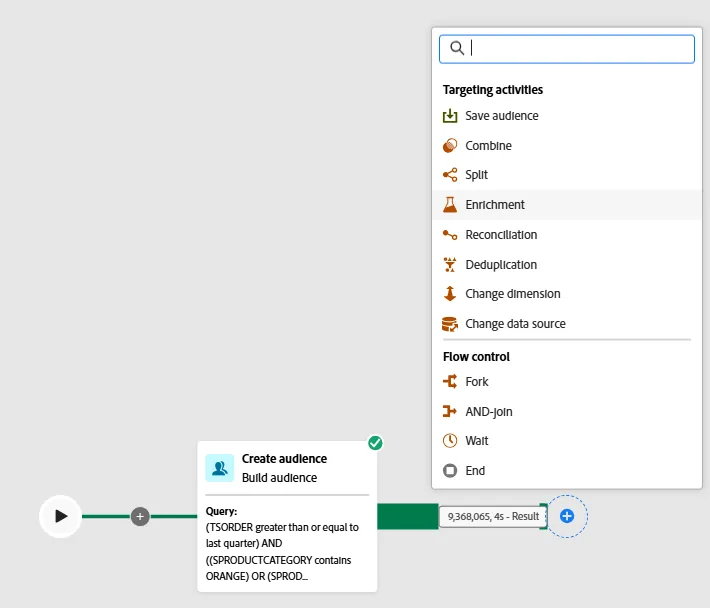This screenshot has height=608, width=710.
Task: Click the thick green transition bar
Action: click(x=408, y=516)
